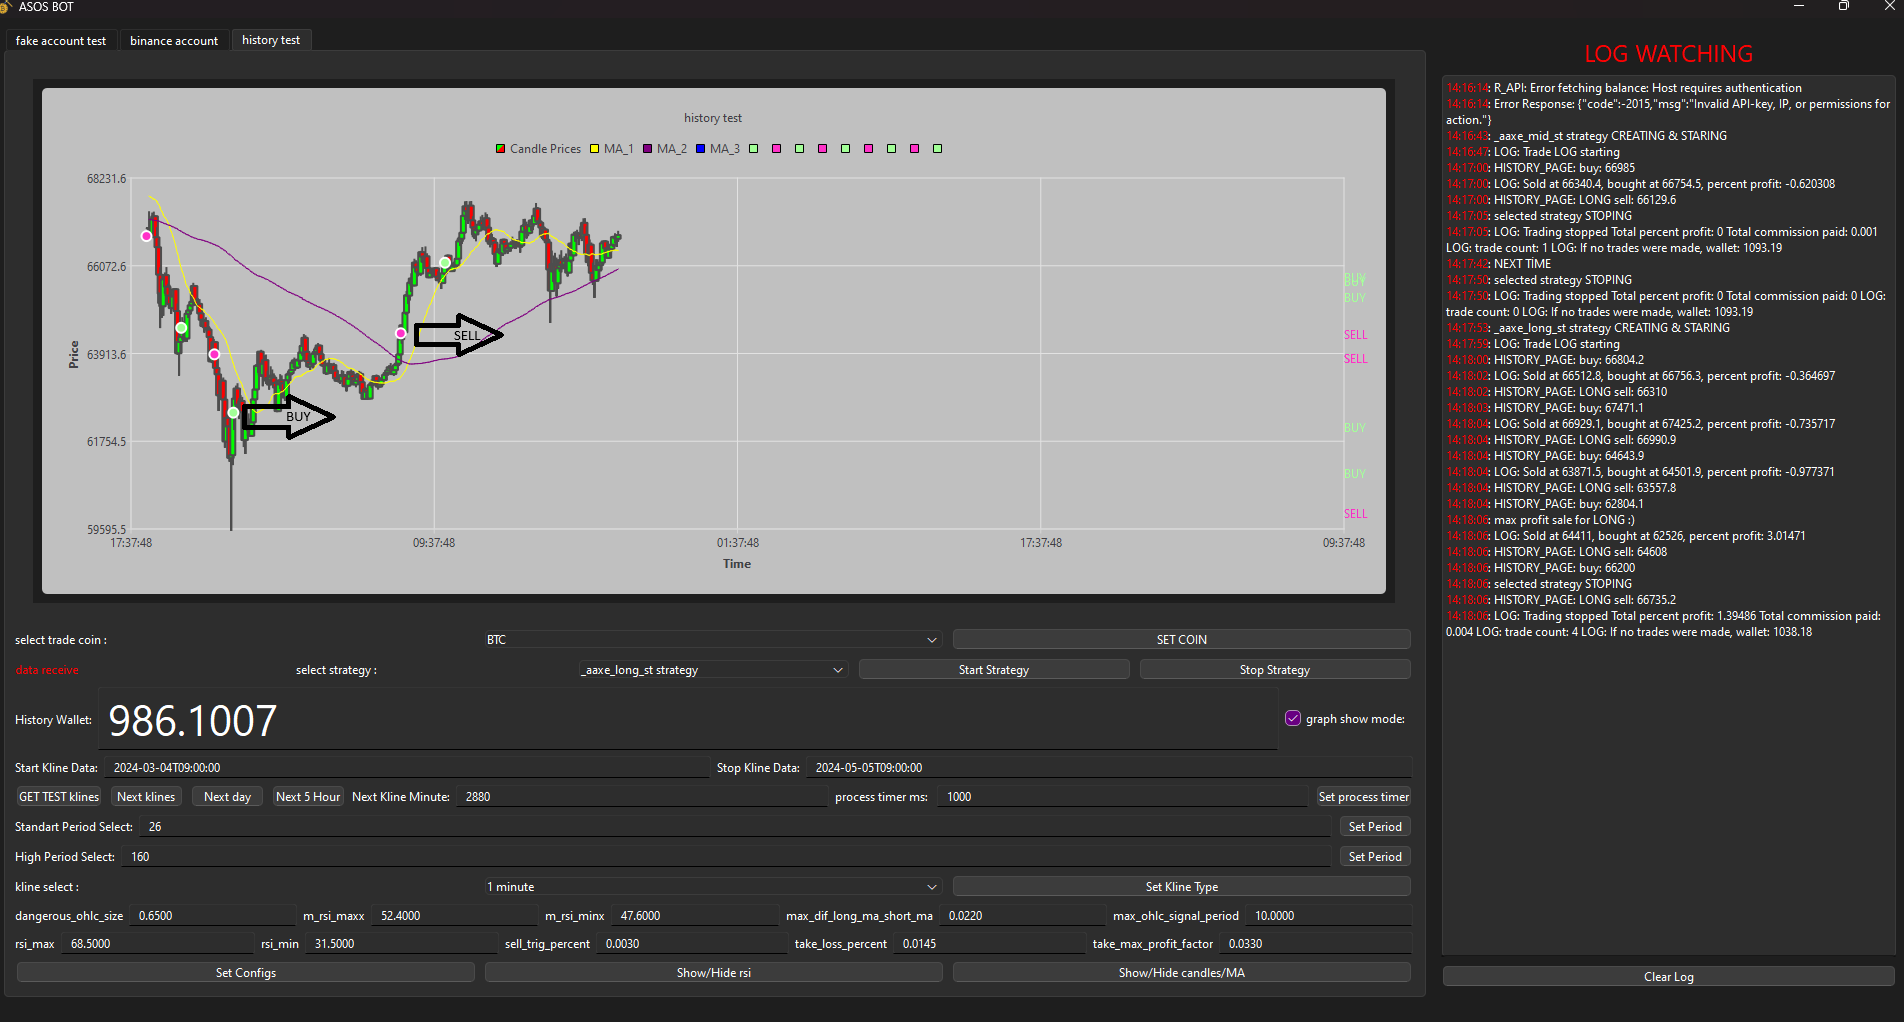The height and width of the screenshot is (1022, 1904).
Task: Open the select trade coin BTC dropdown
Action: pyautogui.click(x=712, y=640)
